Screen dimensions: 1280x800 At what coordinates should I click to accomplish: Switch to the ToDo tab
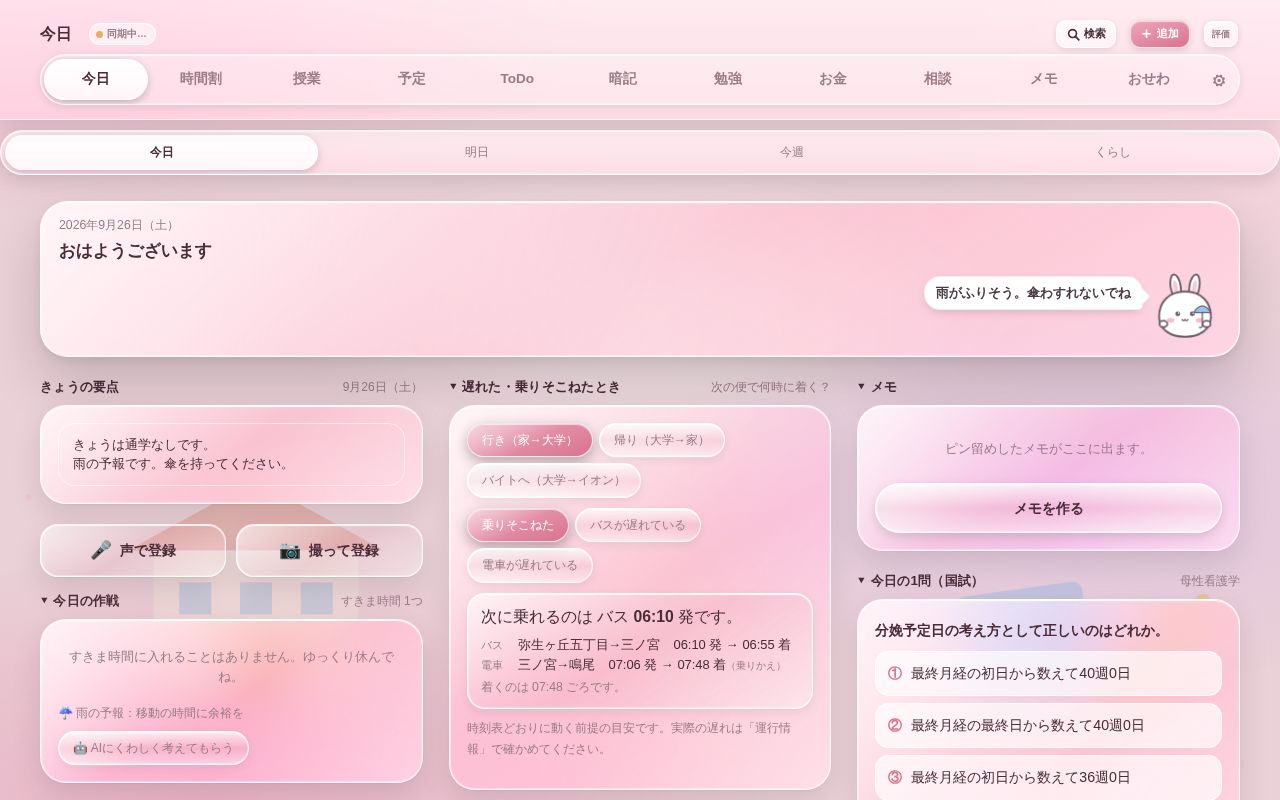[517, 79]
